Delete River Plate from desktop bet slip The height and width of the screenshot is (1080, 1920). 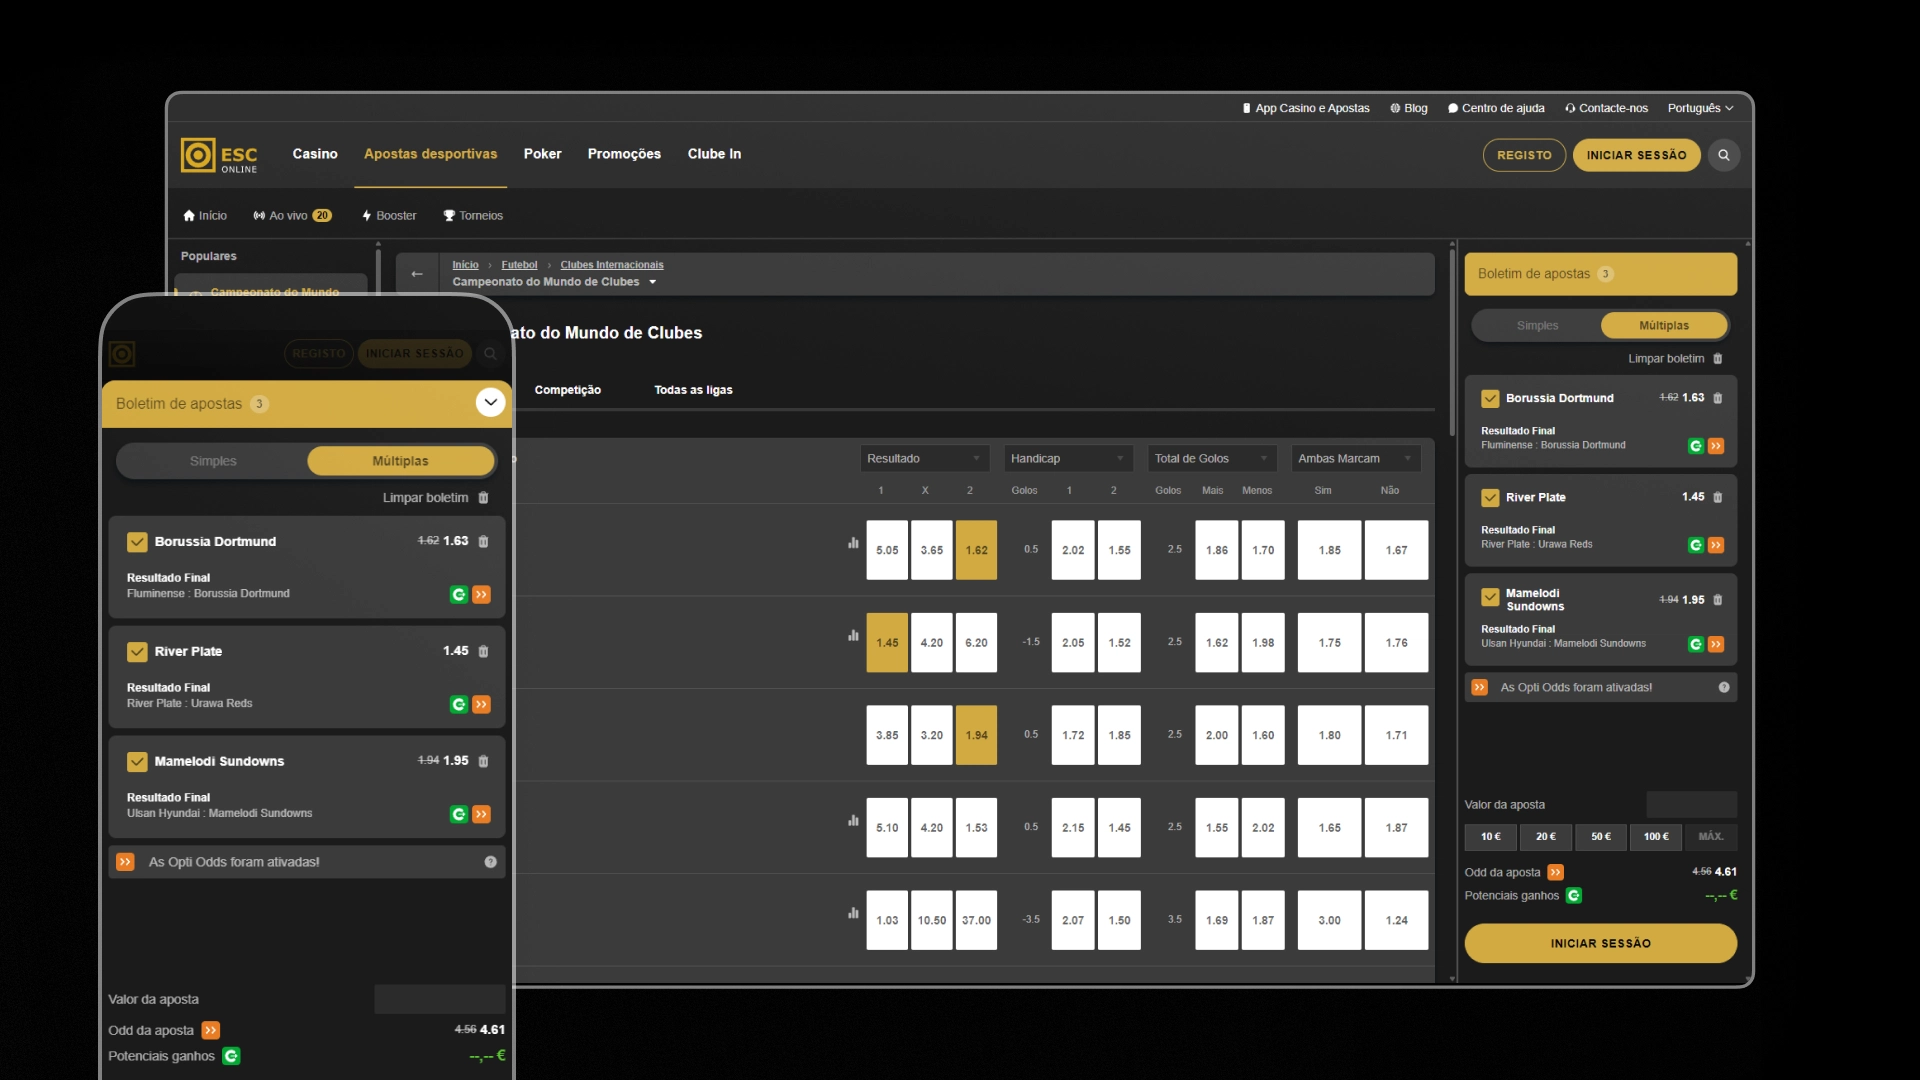pyautogui.click(x=1718, y=497)
